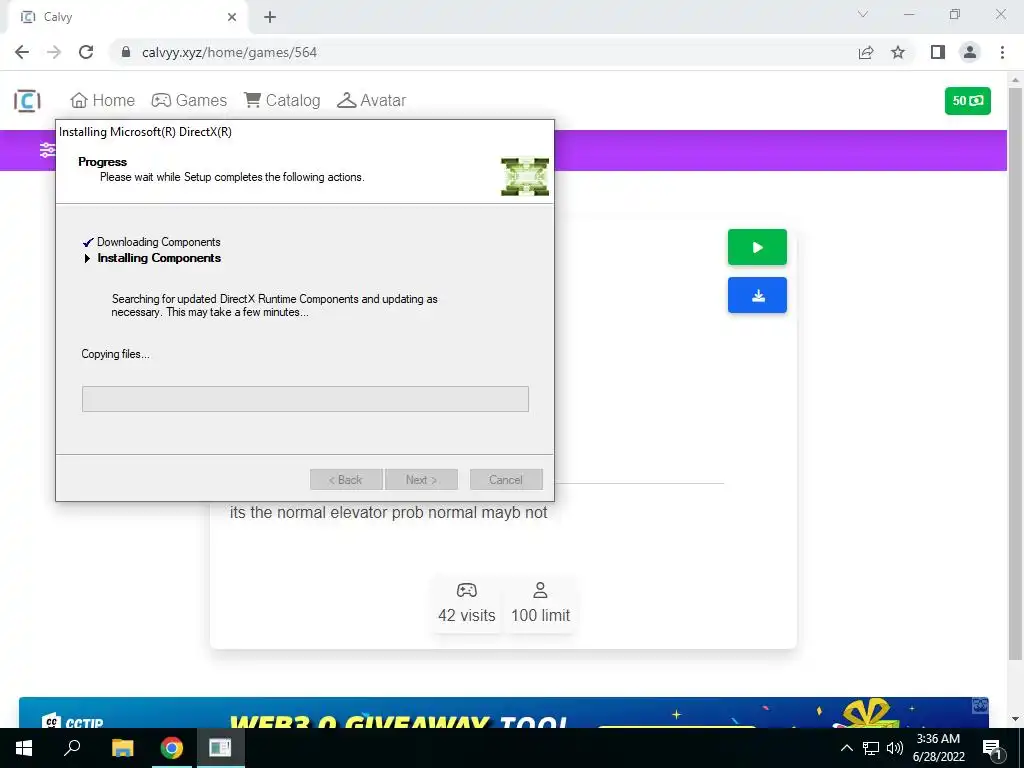Go back in browser history

coord(22,52)
